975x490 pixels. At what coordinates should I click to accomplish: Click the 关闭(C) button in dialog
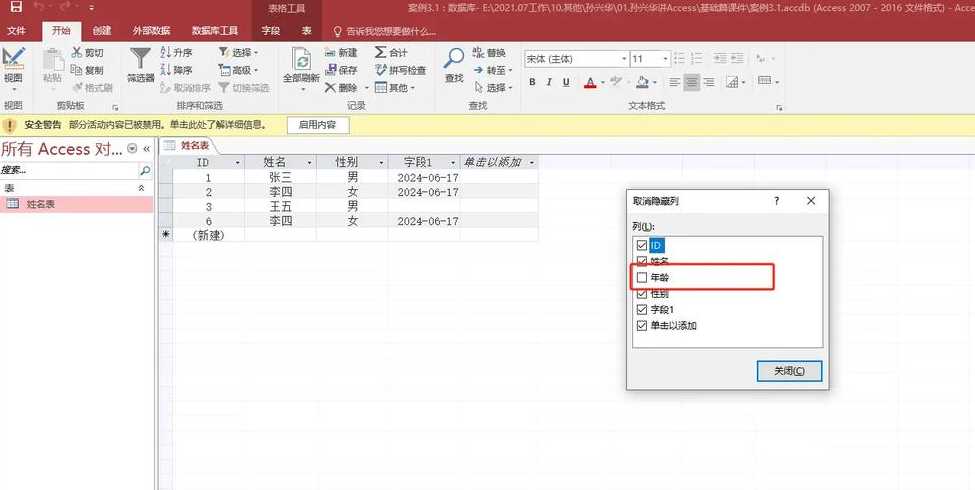pos(790,371)
